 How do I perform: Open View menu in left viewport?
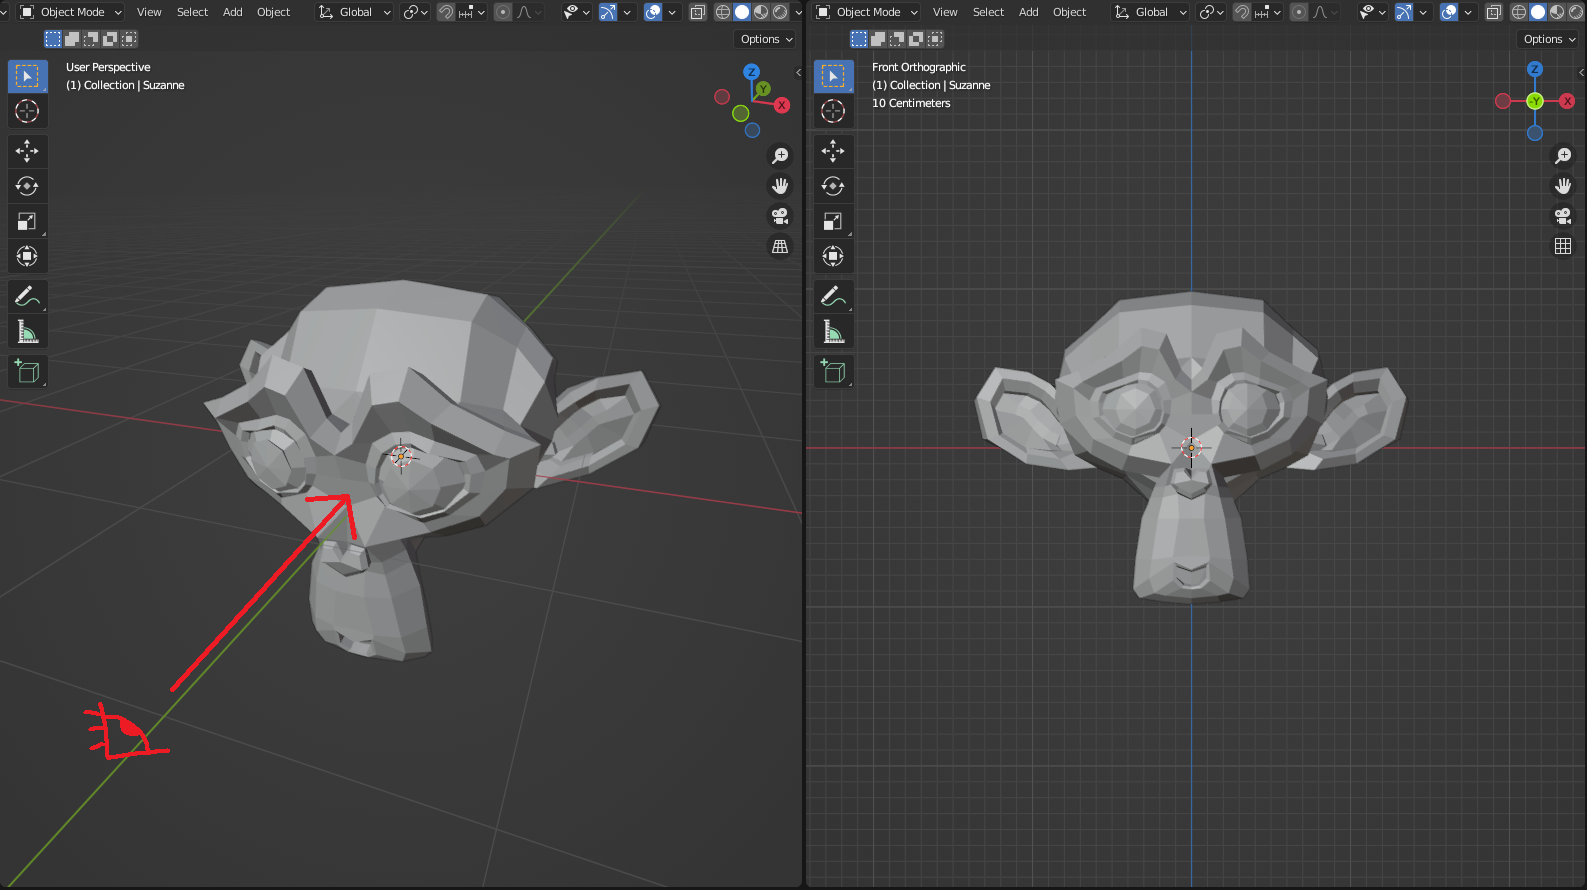149,12
